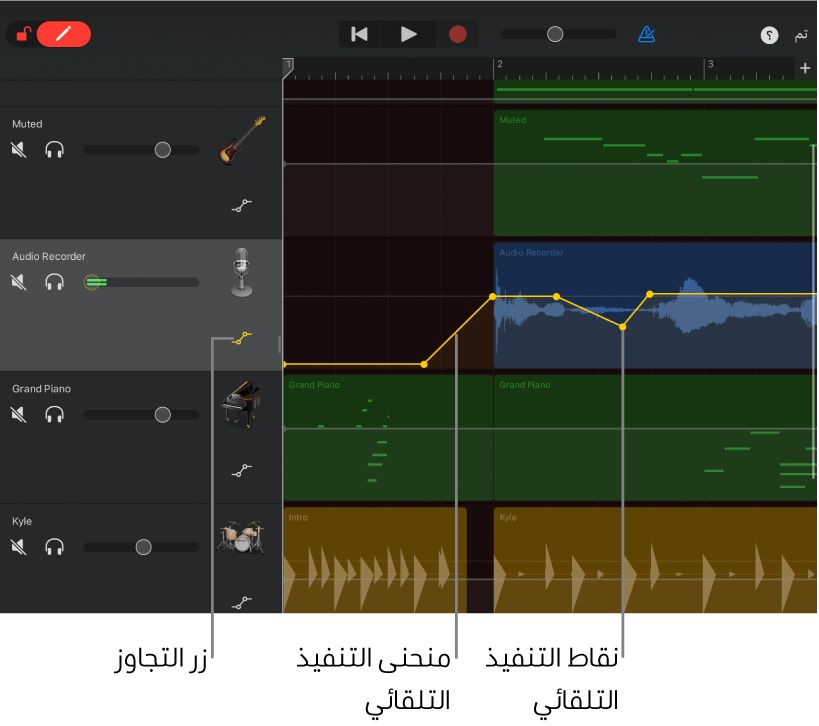Screen dimensions: 819x726
Task: Click the red automation lock icon
Action: point(24,34)
